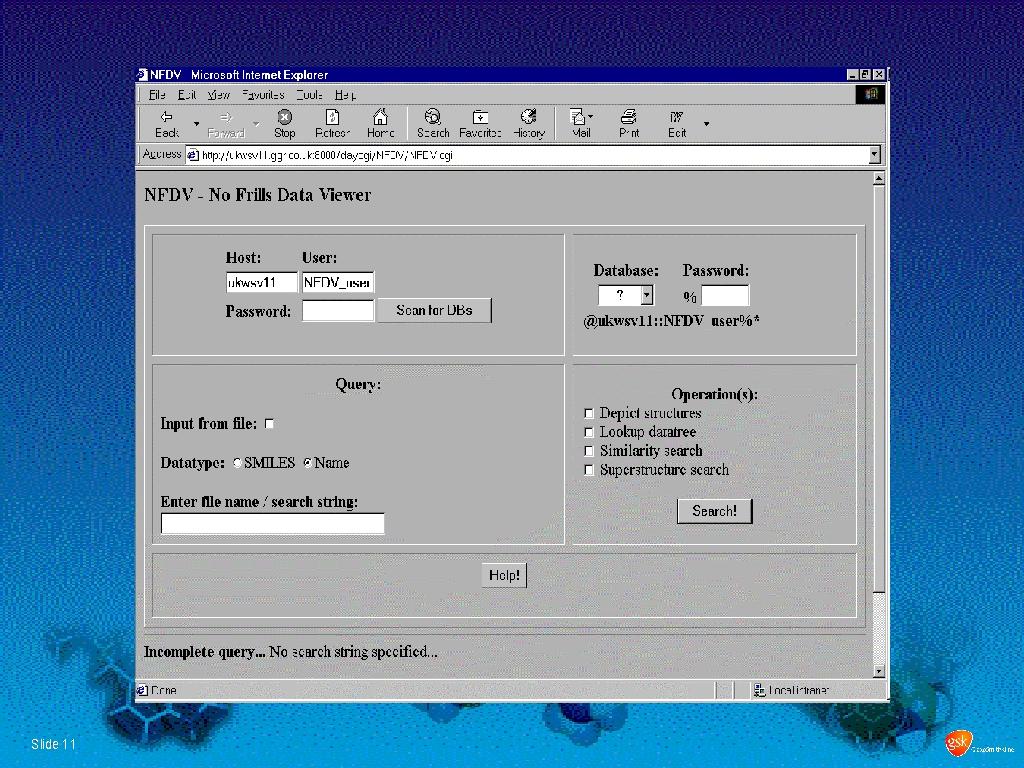1024x768 pixels.
Task: Select the SMILES datatype radio button
Action: 237,463
